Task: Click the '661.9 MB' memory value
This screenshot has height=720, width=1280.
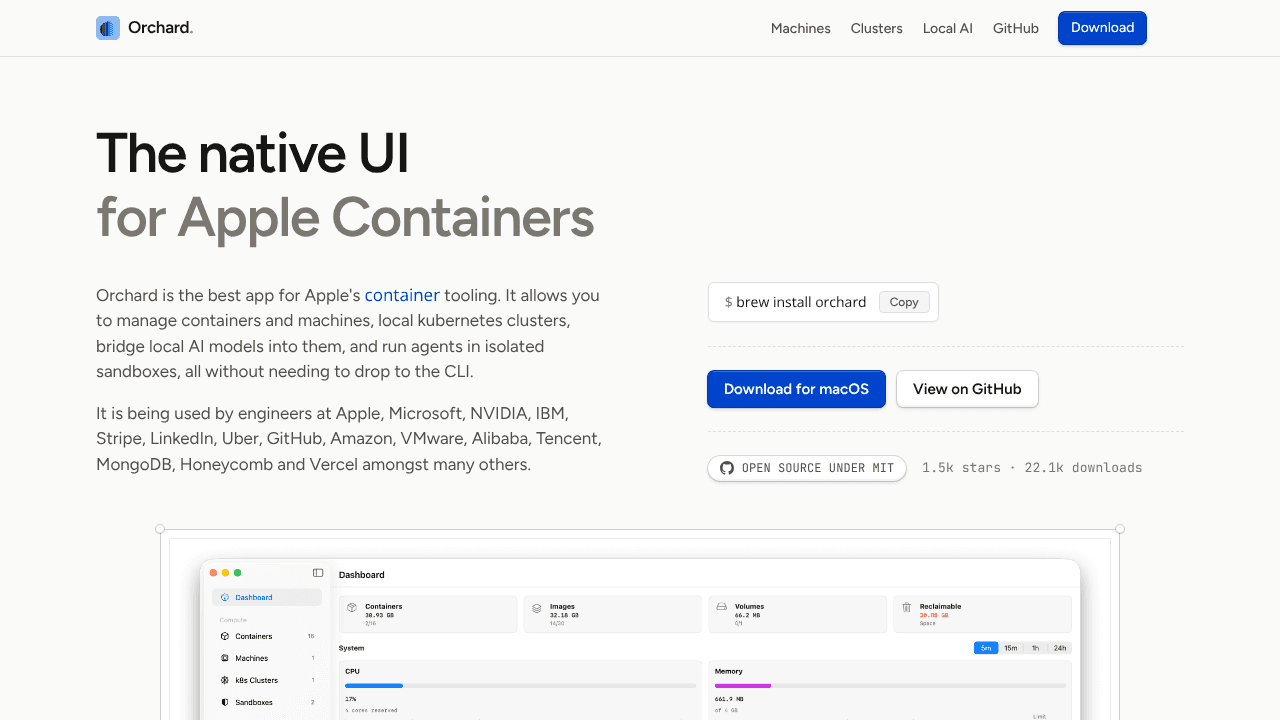Action: 729,699
